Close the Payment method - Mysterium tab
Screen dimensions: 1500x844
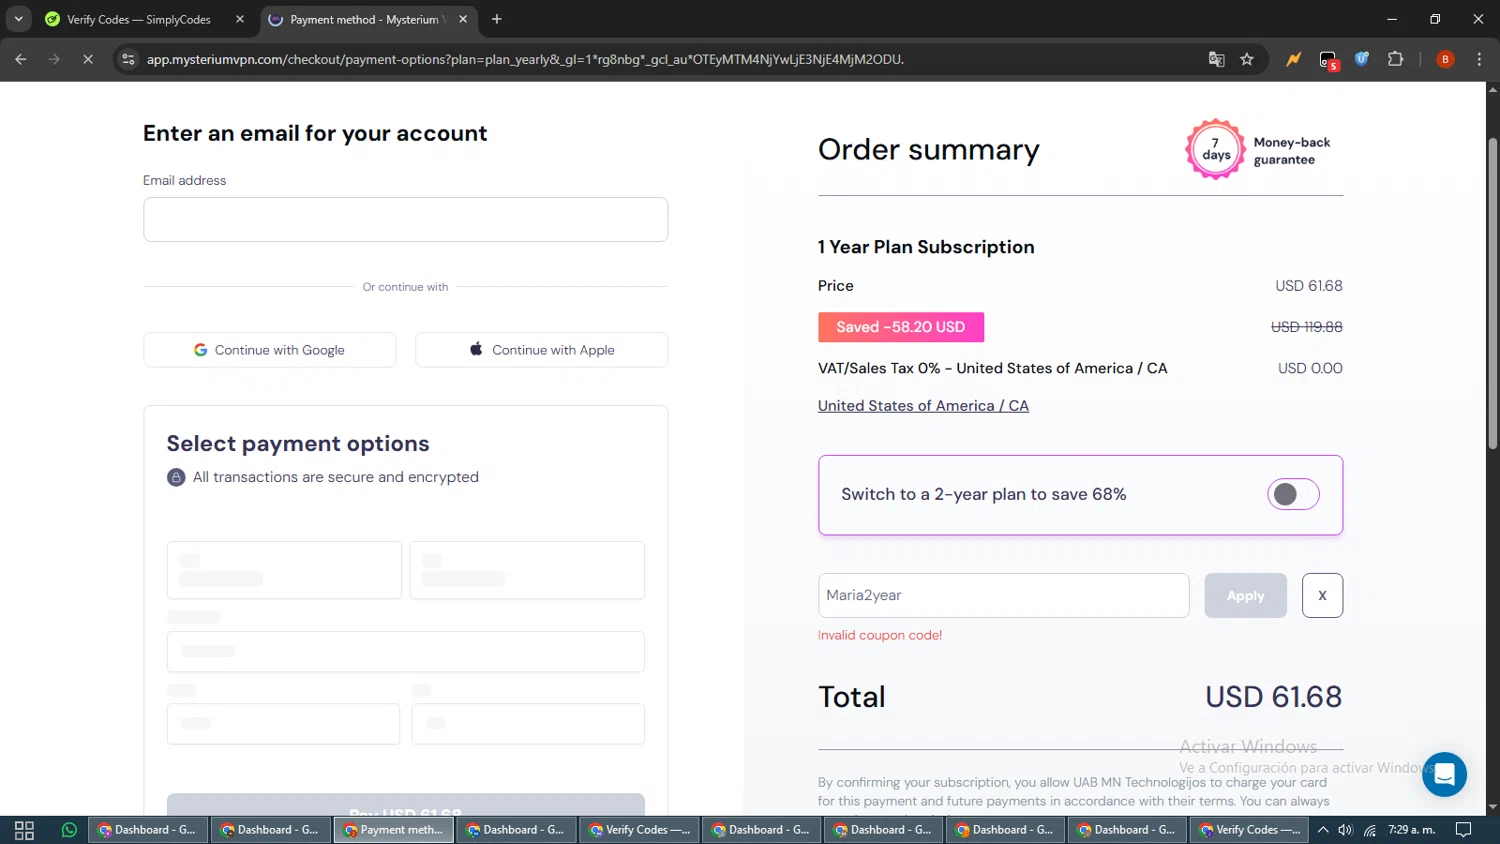pos(463,19)
